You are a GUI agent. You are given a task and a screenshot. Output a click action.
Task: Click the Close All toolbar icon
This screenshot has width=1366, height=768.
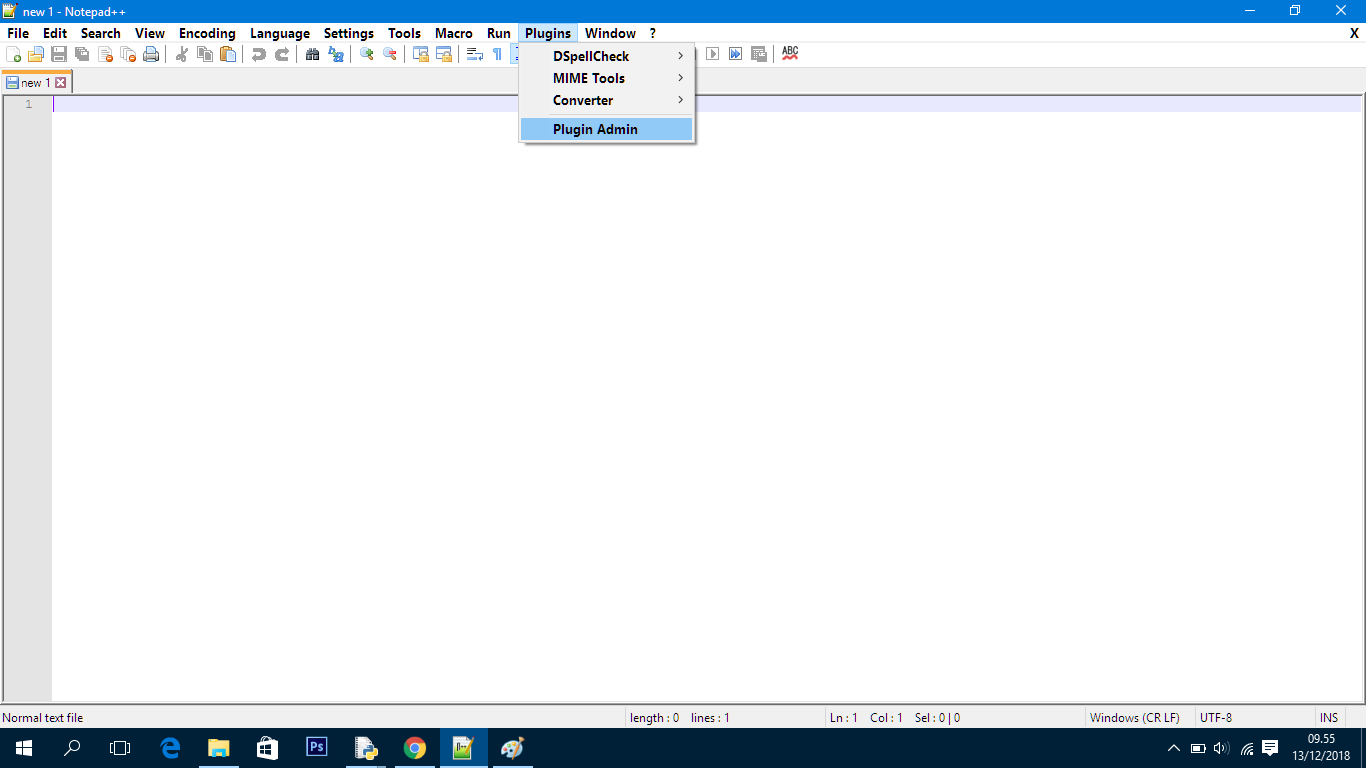tap(128, 54)
